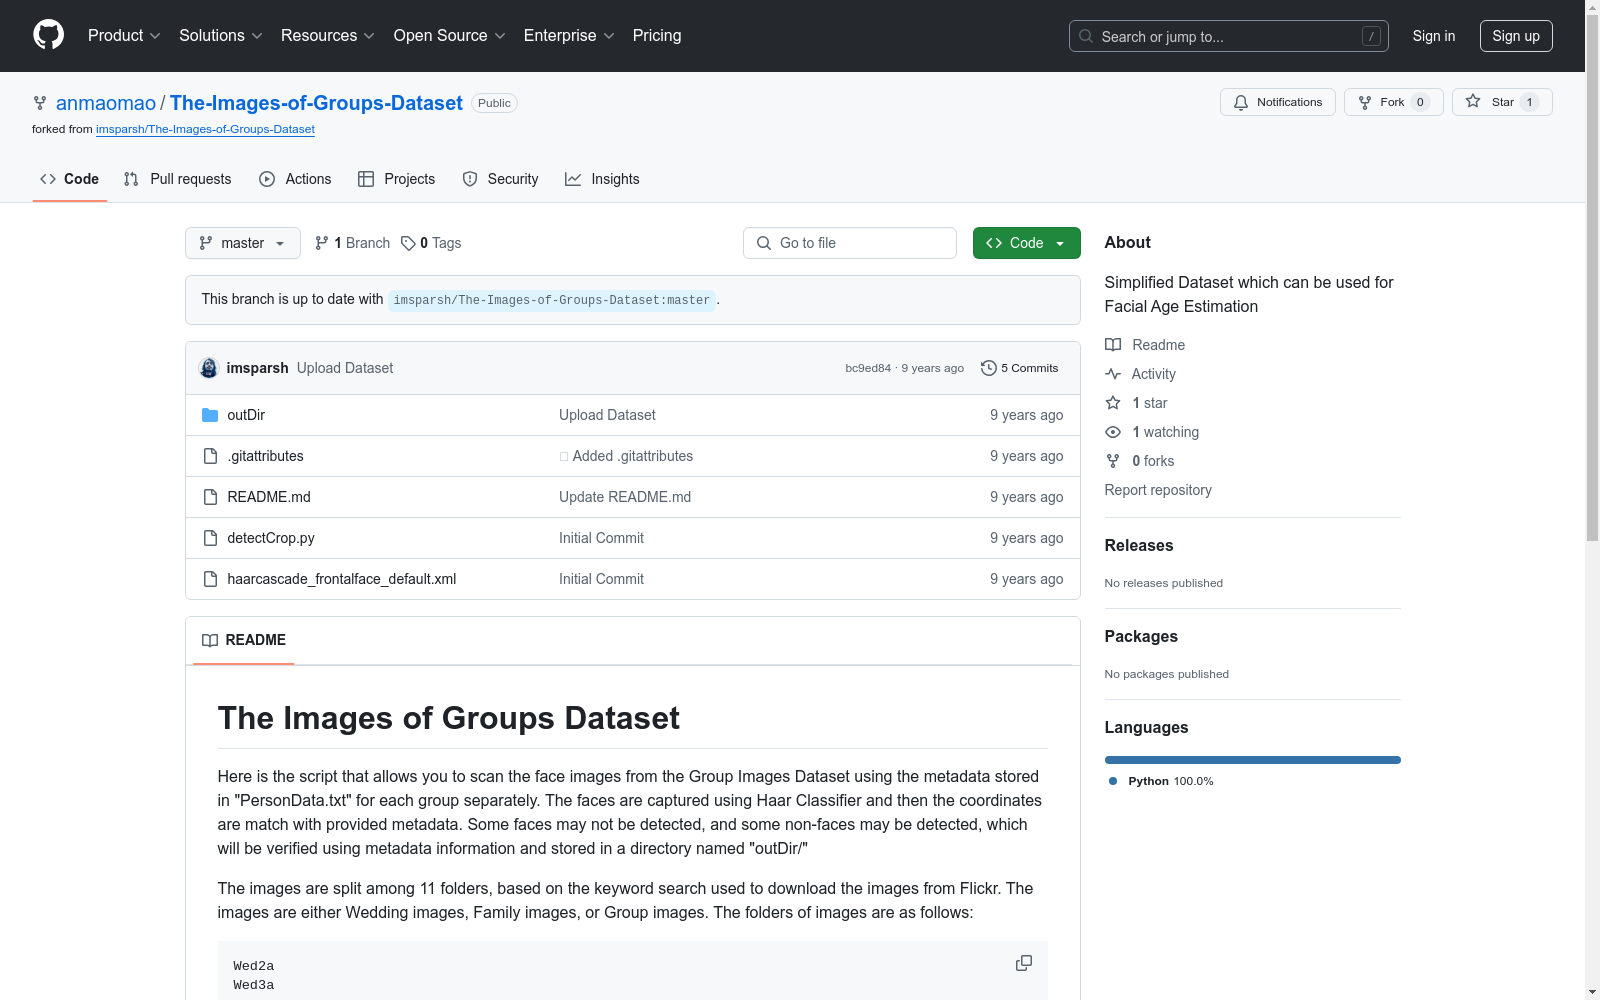This screenshot has height=1000, width=1600.
Task: Open the bc9ed84 commit hash link
Action: tap(868, 368)
